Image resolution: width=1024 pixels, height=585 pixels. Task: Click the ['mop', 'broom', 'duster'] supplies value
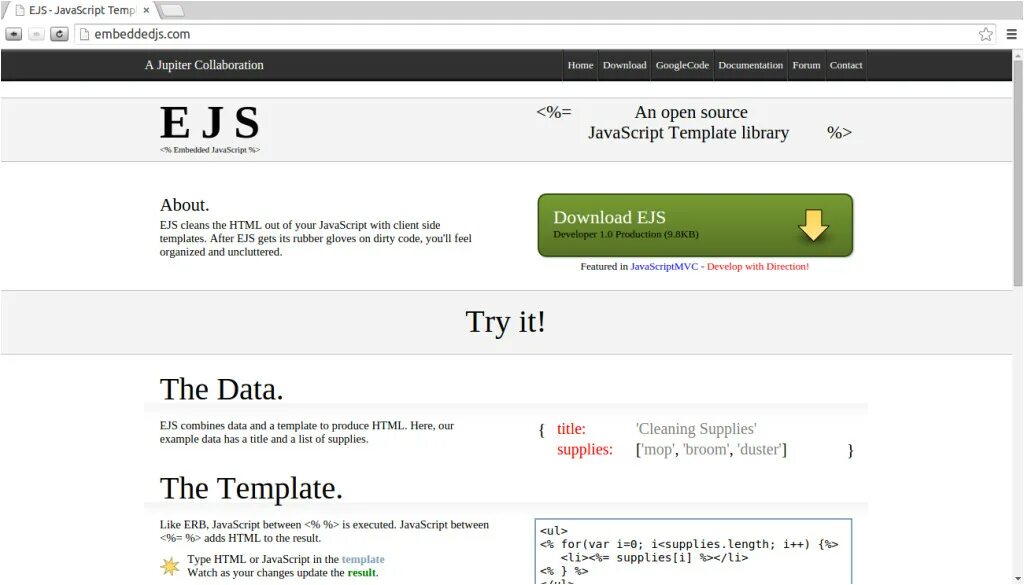click(711, 450)
